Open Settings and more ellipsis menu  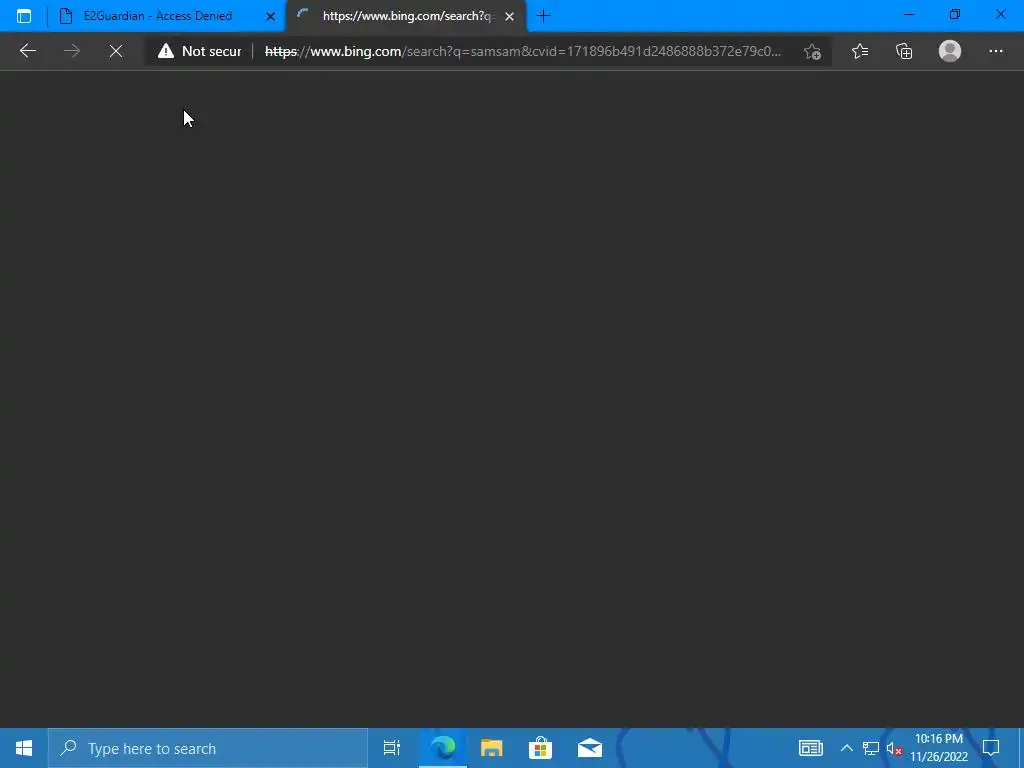(995, 51)
